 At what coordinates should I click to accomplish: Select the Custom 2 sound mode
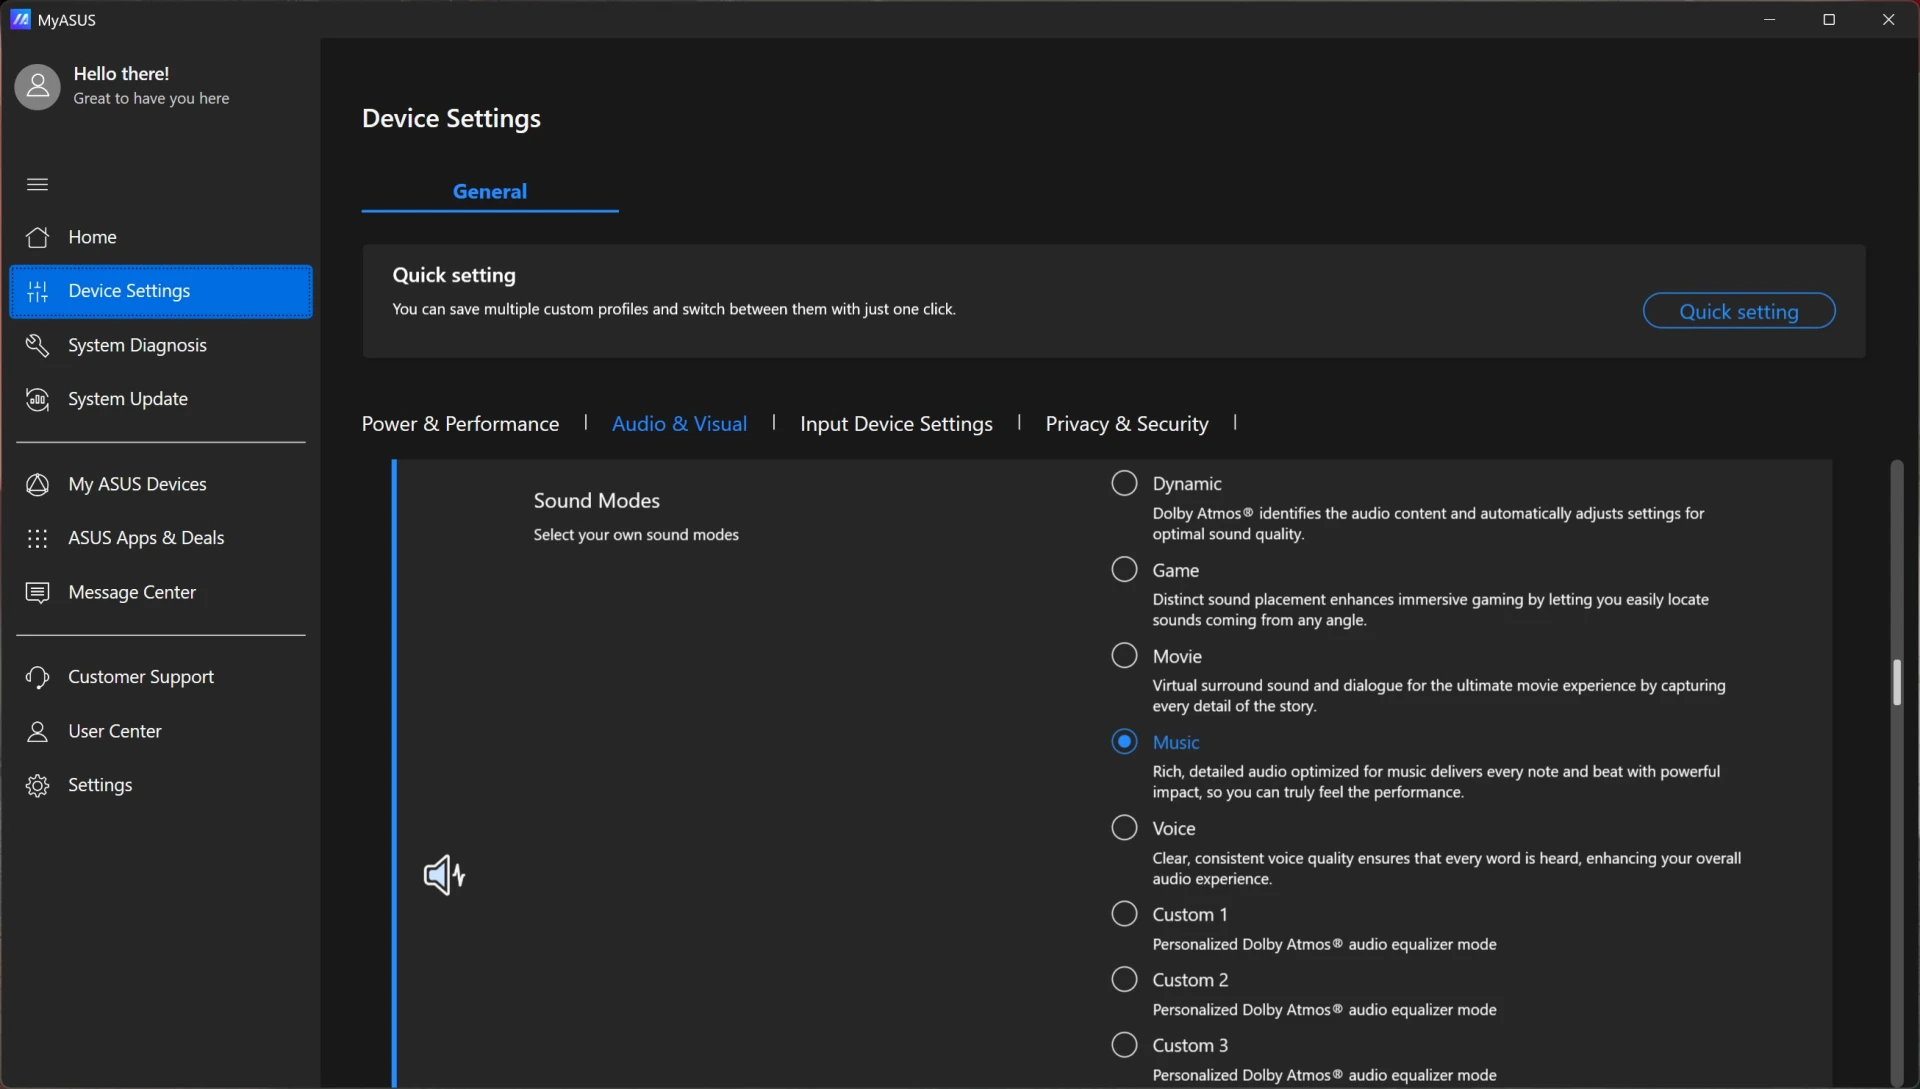[1124, 979]
